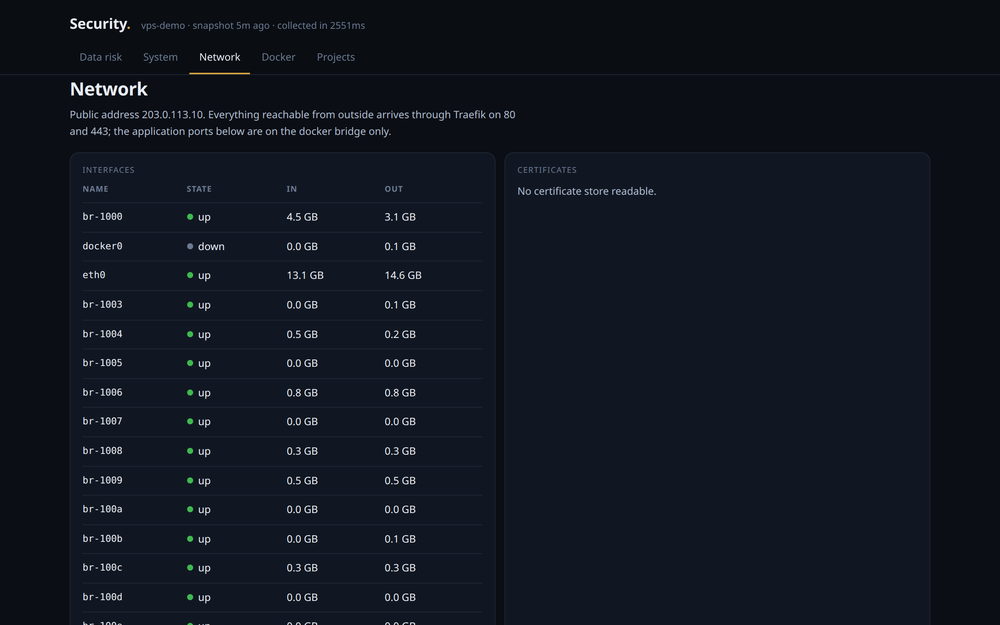Click the 4.5 GB IN value for br-1000
The image size is (1000, 625).
point(302,217)
